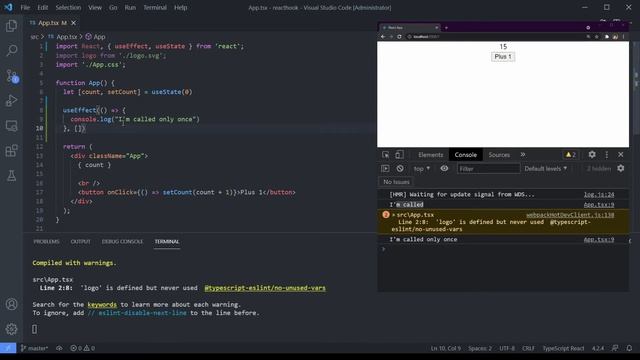The height and width of the screenshot is (360, 640).
Task: Close the App.tsx editor tab
Action: (x=73, y=23)
